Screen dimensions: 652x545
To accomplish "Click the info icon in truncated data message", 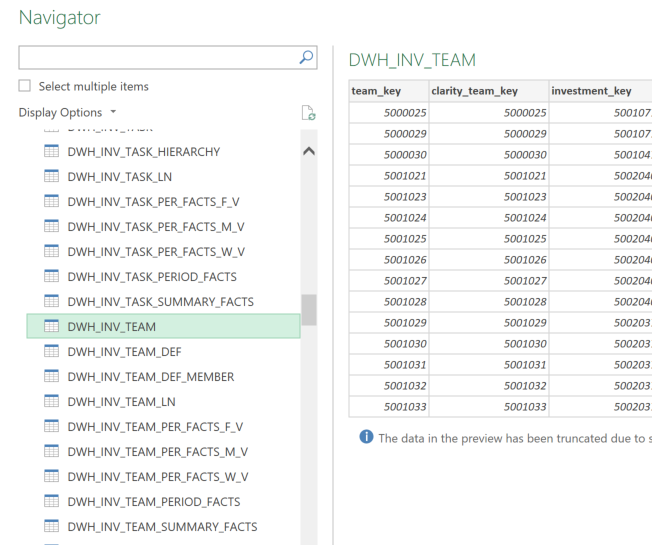I will tap(366, 439).
